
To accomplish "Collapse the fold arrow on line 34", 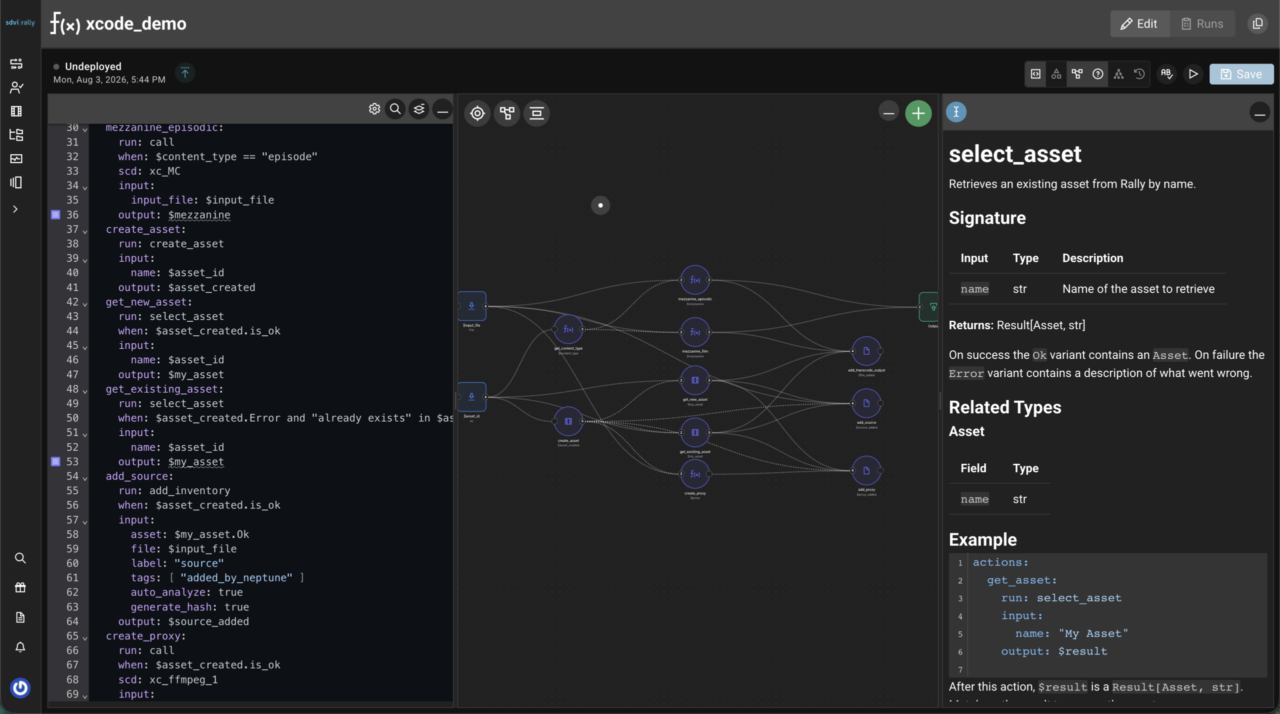I will [85, 186].
